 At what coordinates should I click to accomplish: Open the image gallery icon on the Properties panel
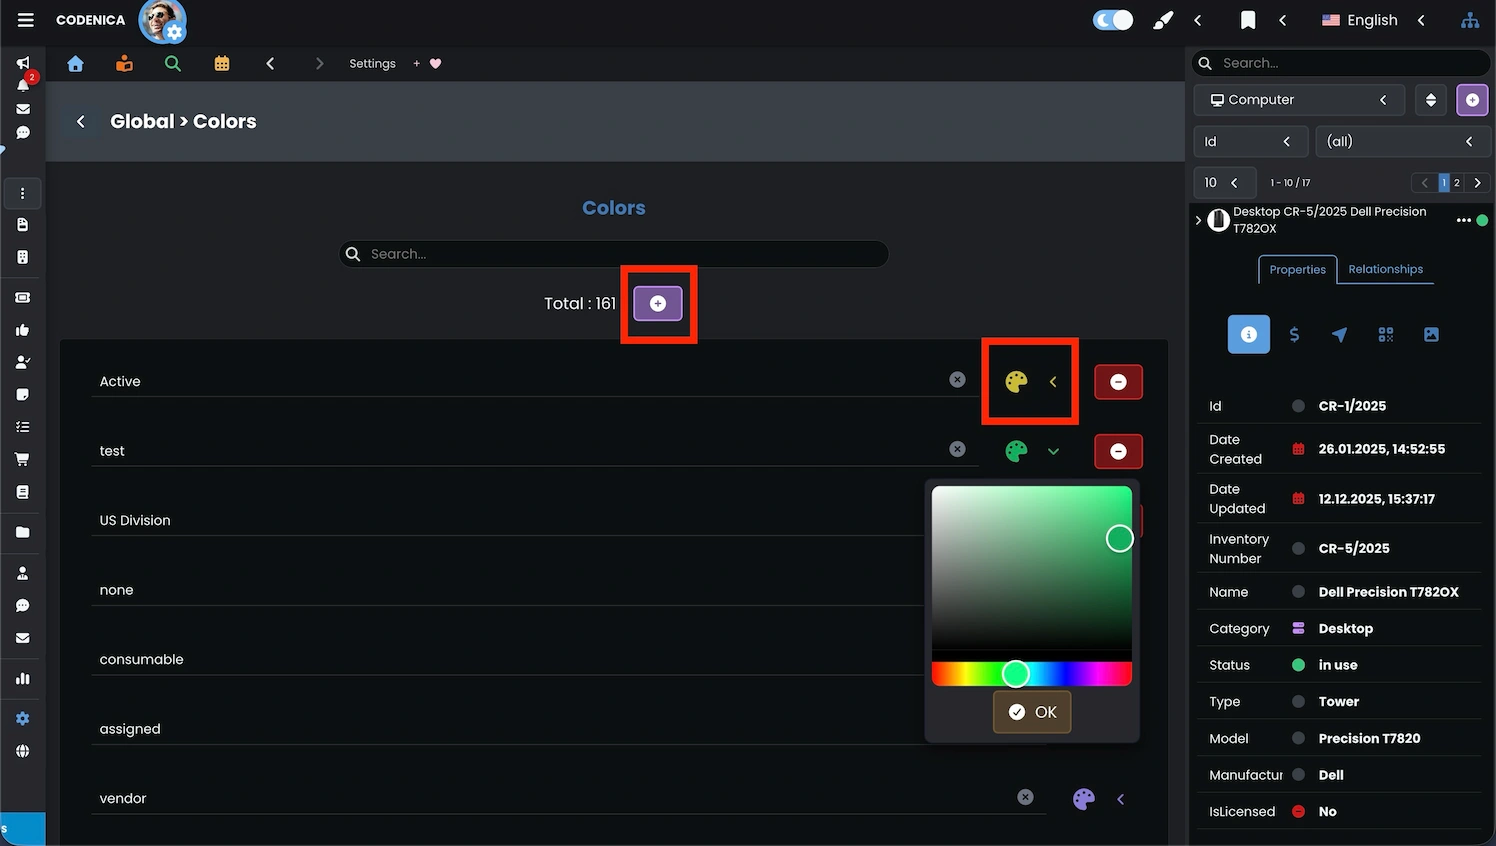(1431, 335)
